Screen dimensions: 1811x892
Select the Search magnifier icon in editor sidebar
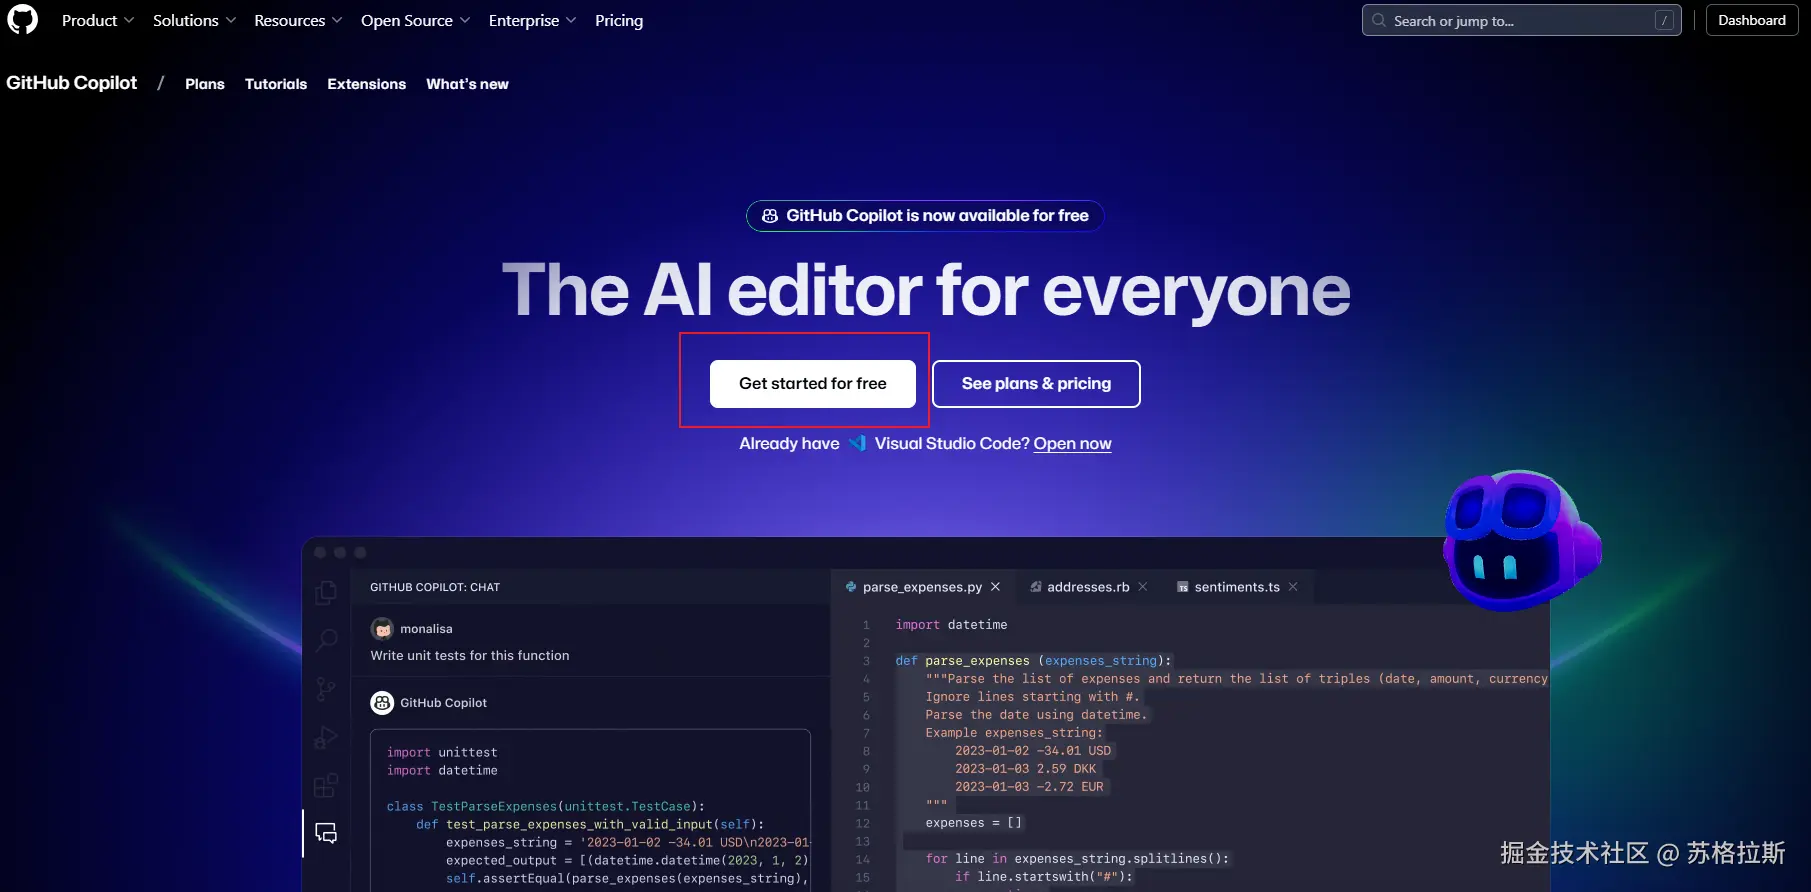326,640
